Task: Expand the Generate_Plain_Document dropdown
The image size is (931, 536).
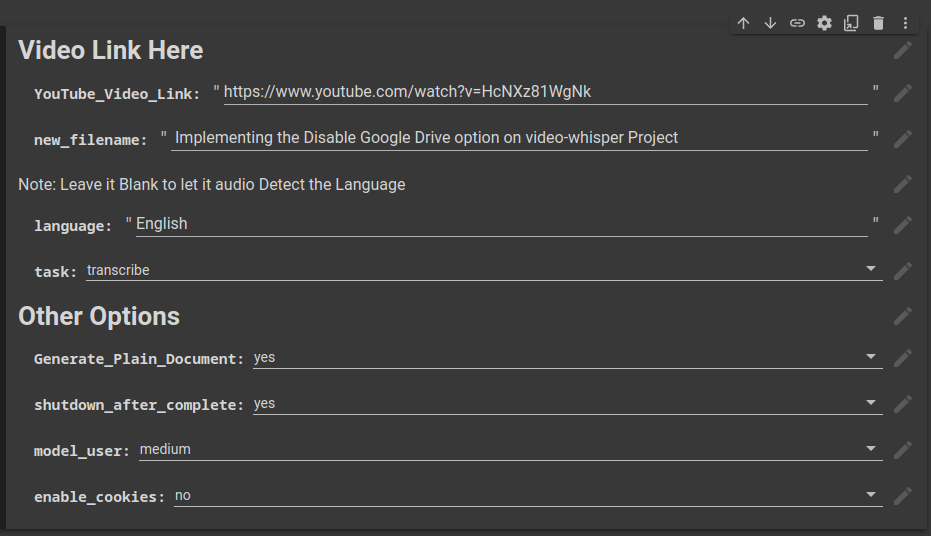Action: pos(567,357)
